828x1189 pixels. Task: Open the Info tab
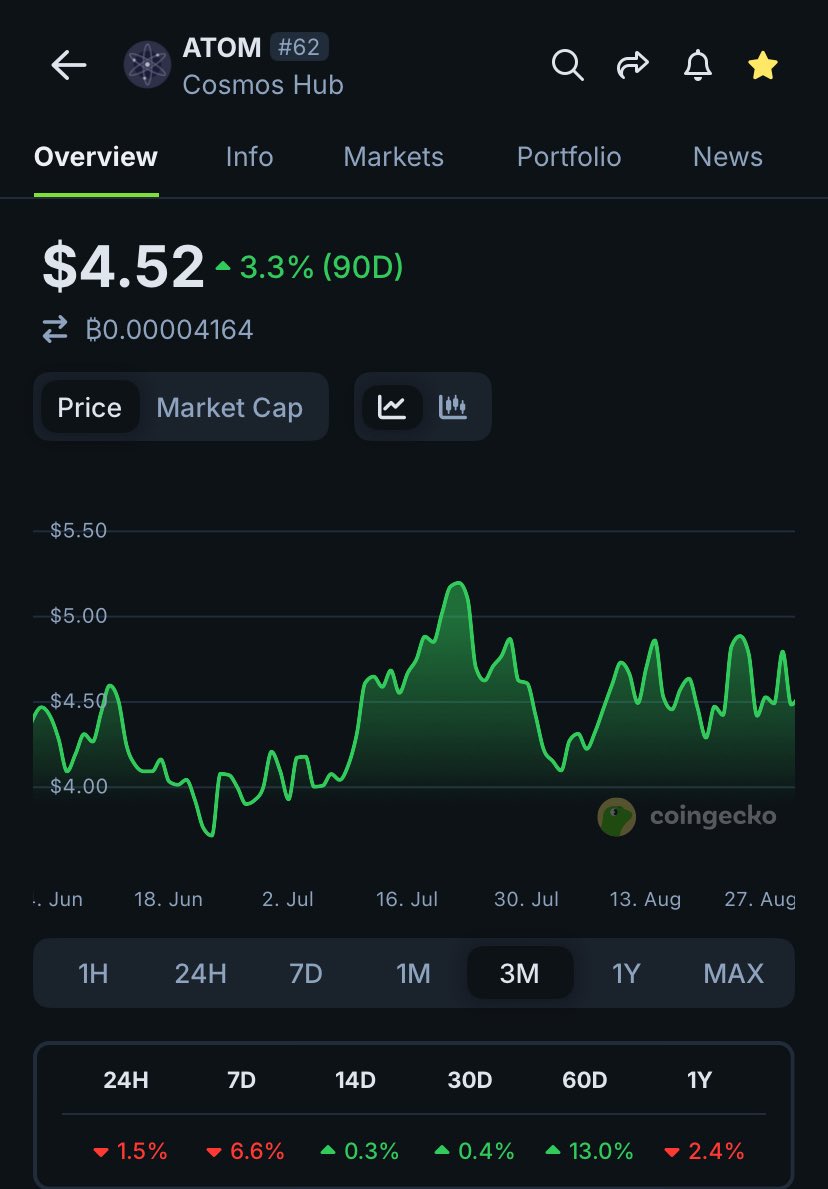[x=249, y=157]
